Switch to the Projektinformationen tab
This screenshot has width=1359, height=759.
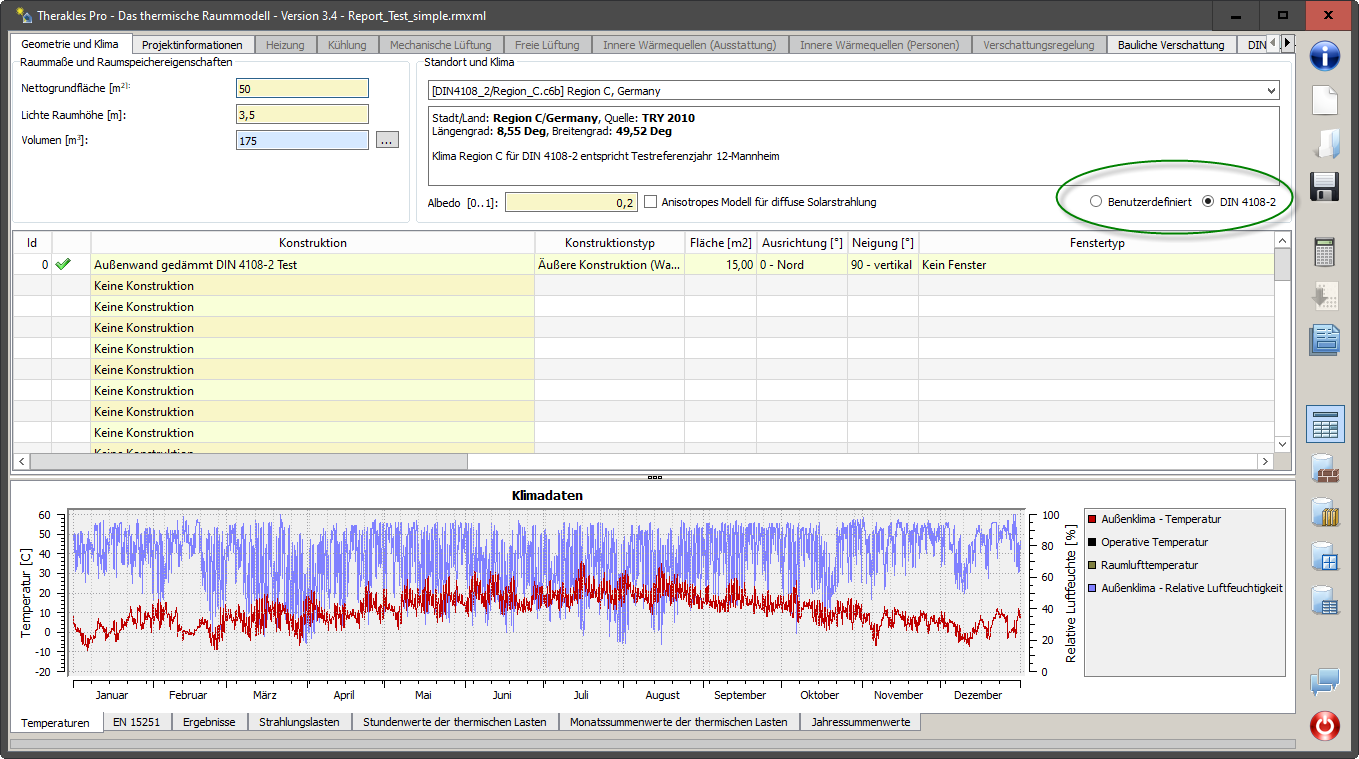point(192,45)
